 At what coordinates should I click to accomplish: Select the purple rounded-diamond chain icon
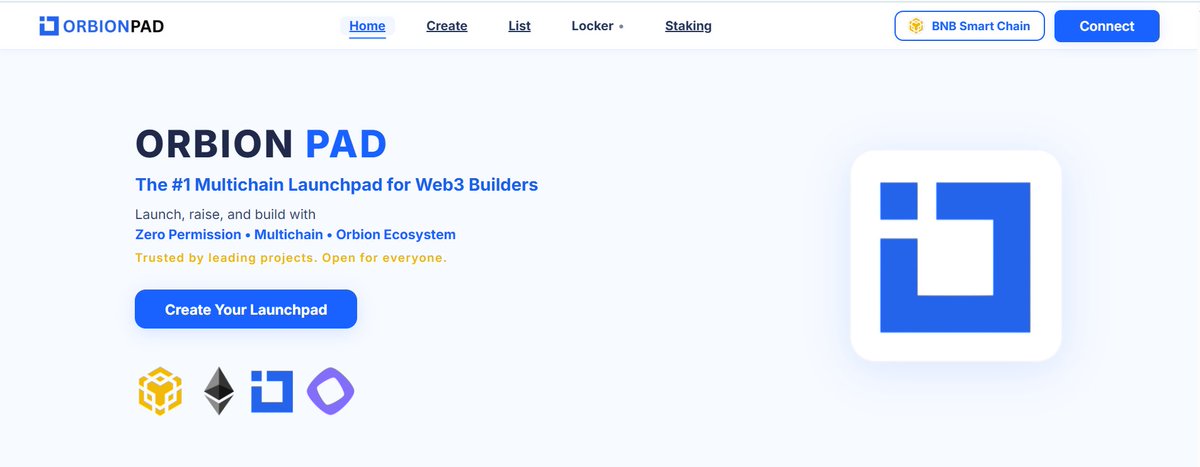tap(331, 391)
